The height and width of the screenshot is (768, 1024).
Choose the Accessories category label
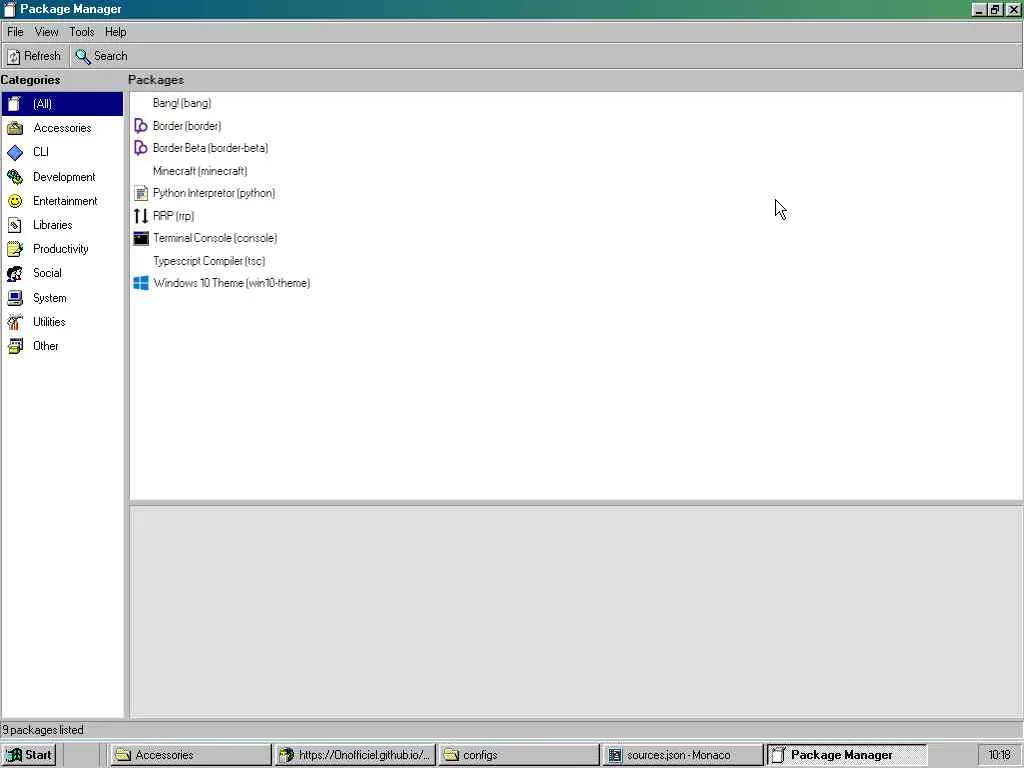(x=62, y=128)
